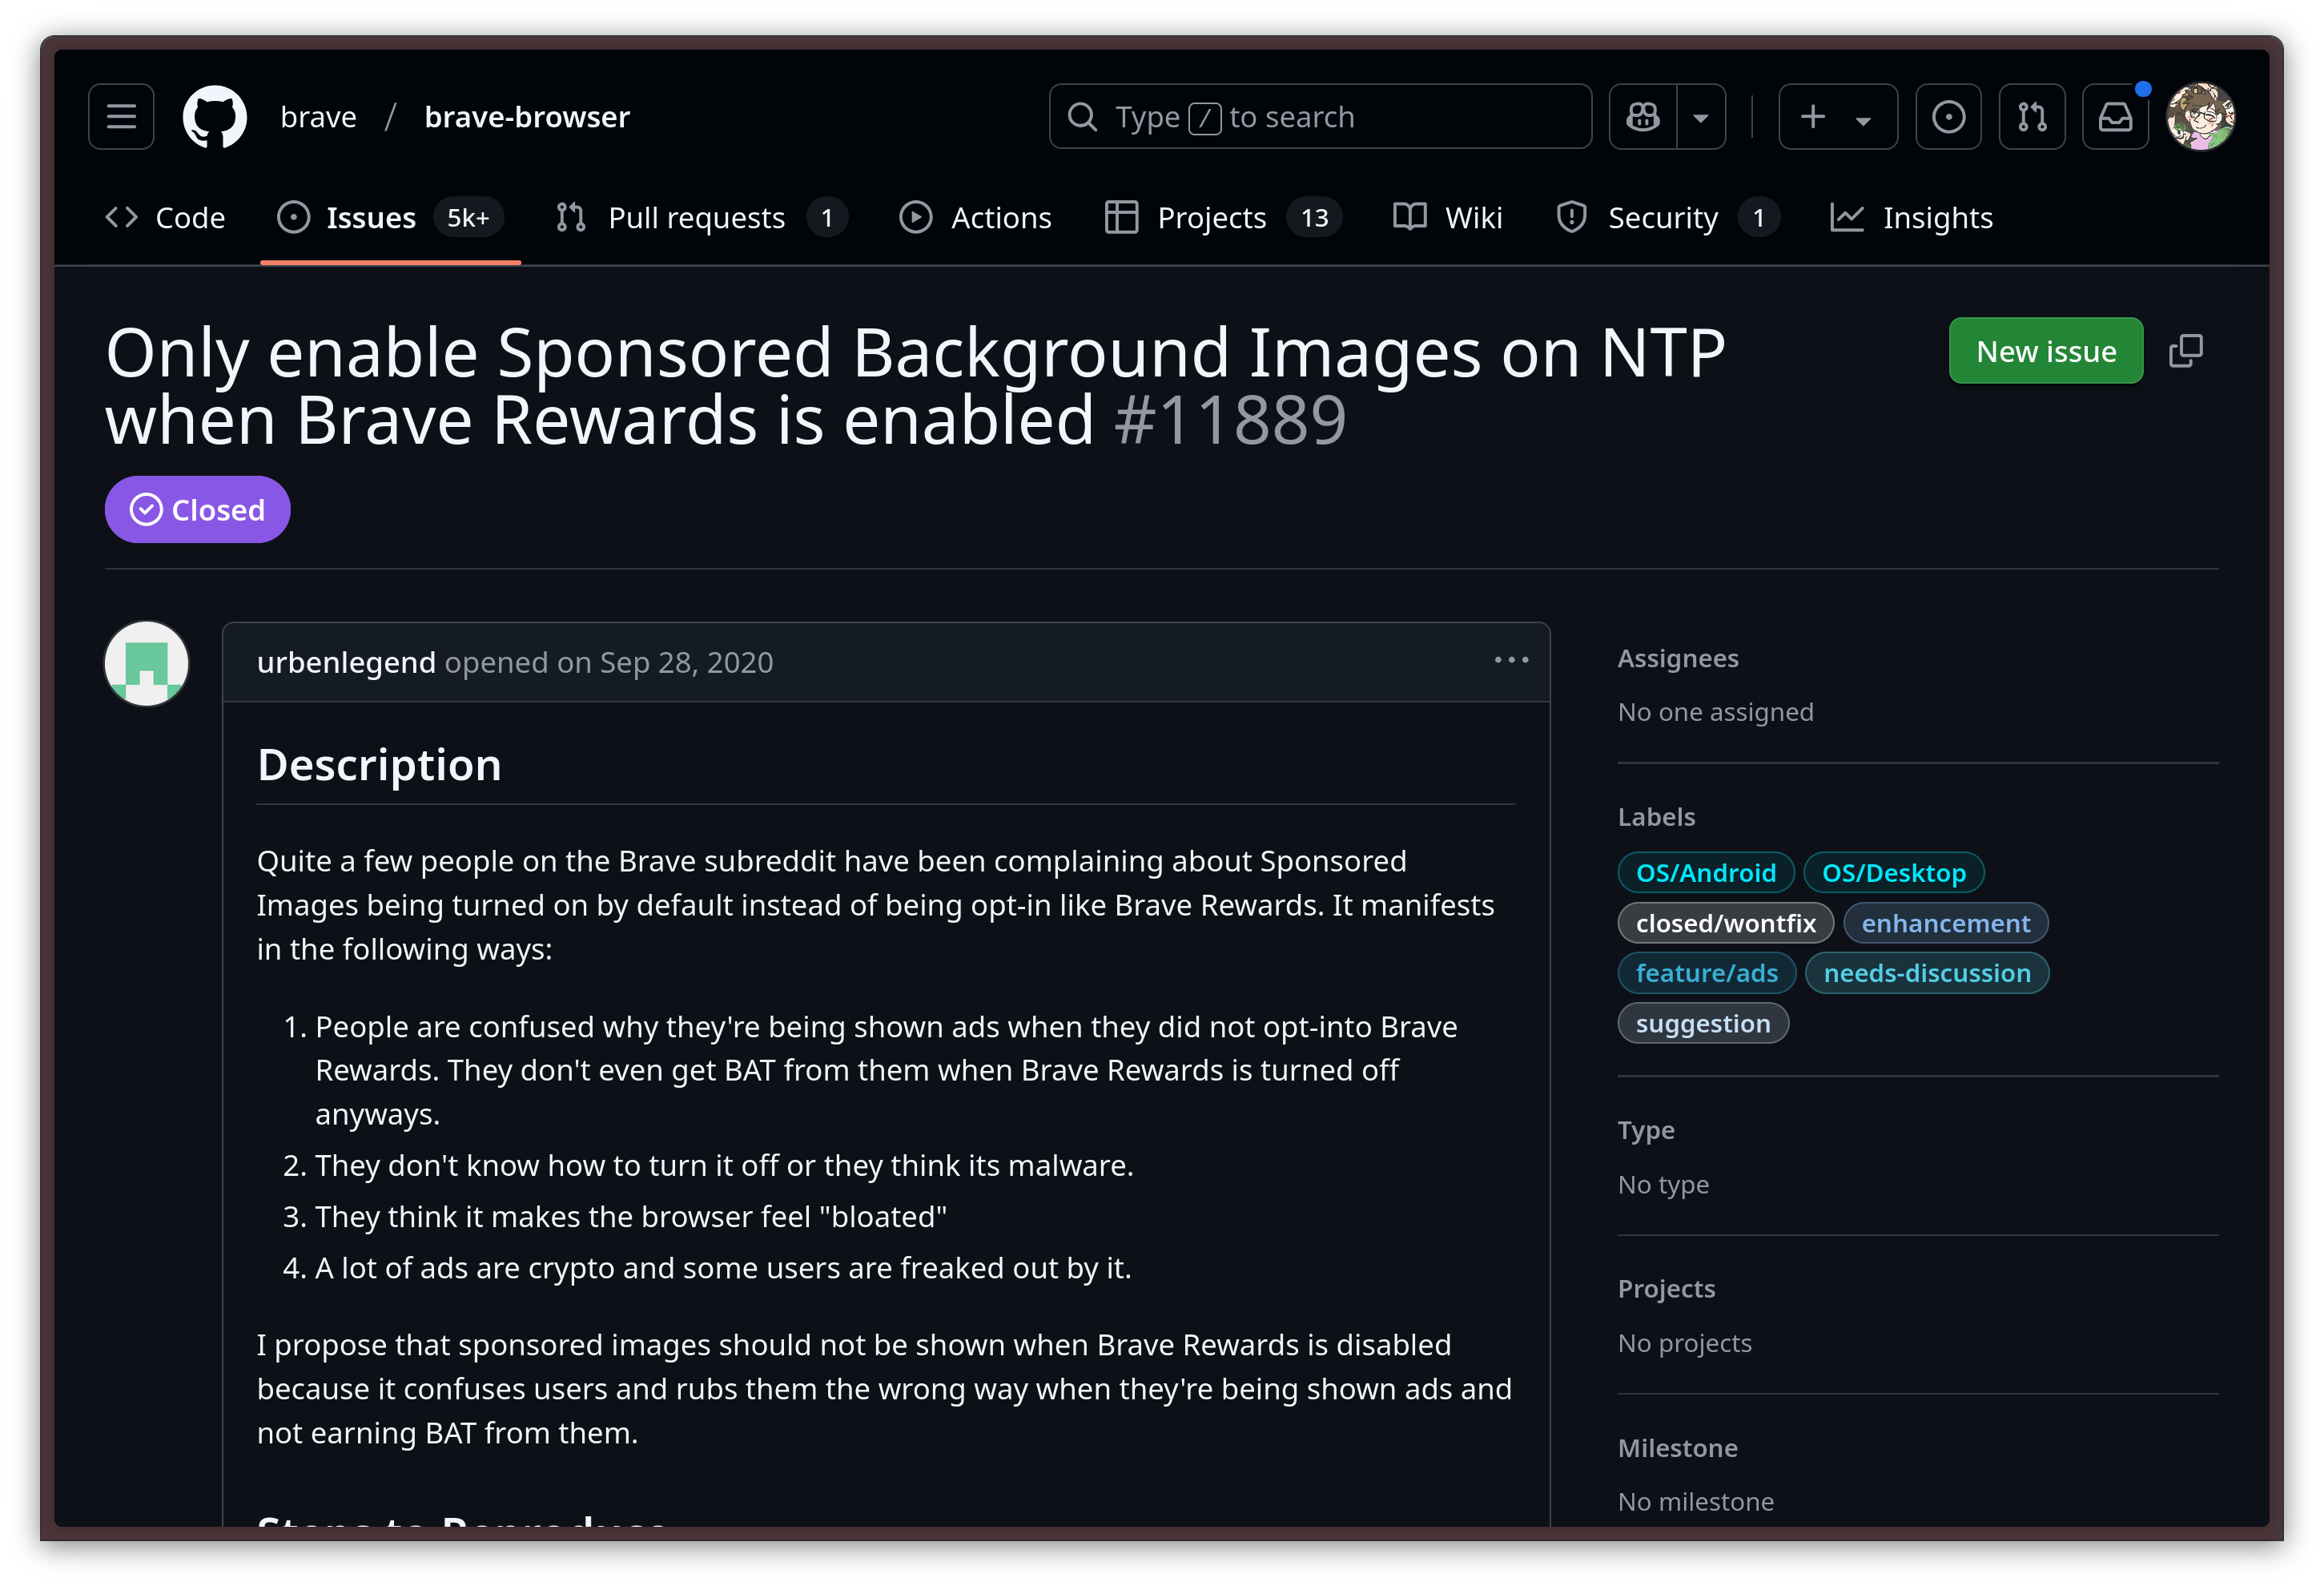
Task: Click the Closed status badge
Action: click(198, 510)
